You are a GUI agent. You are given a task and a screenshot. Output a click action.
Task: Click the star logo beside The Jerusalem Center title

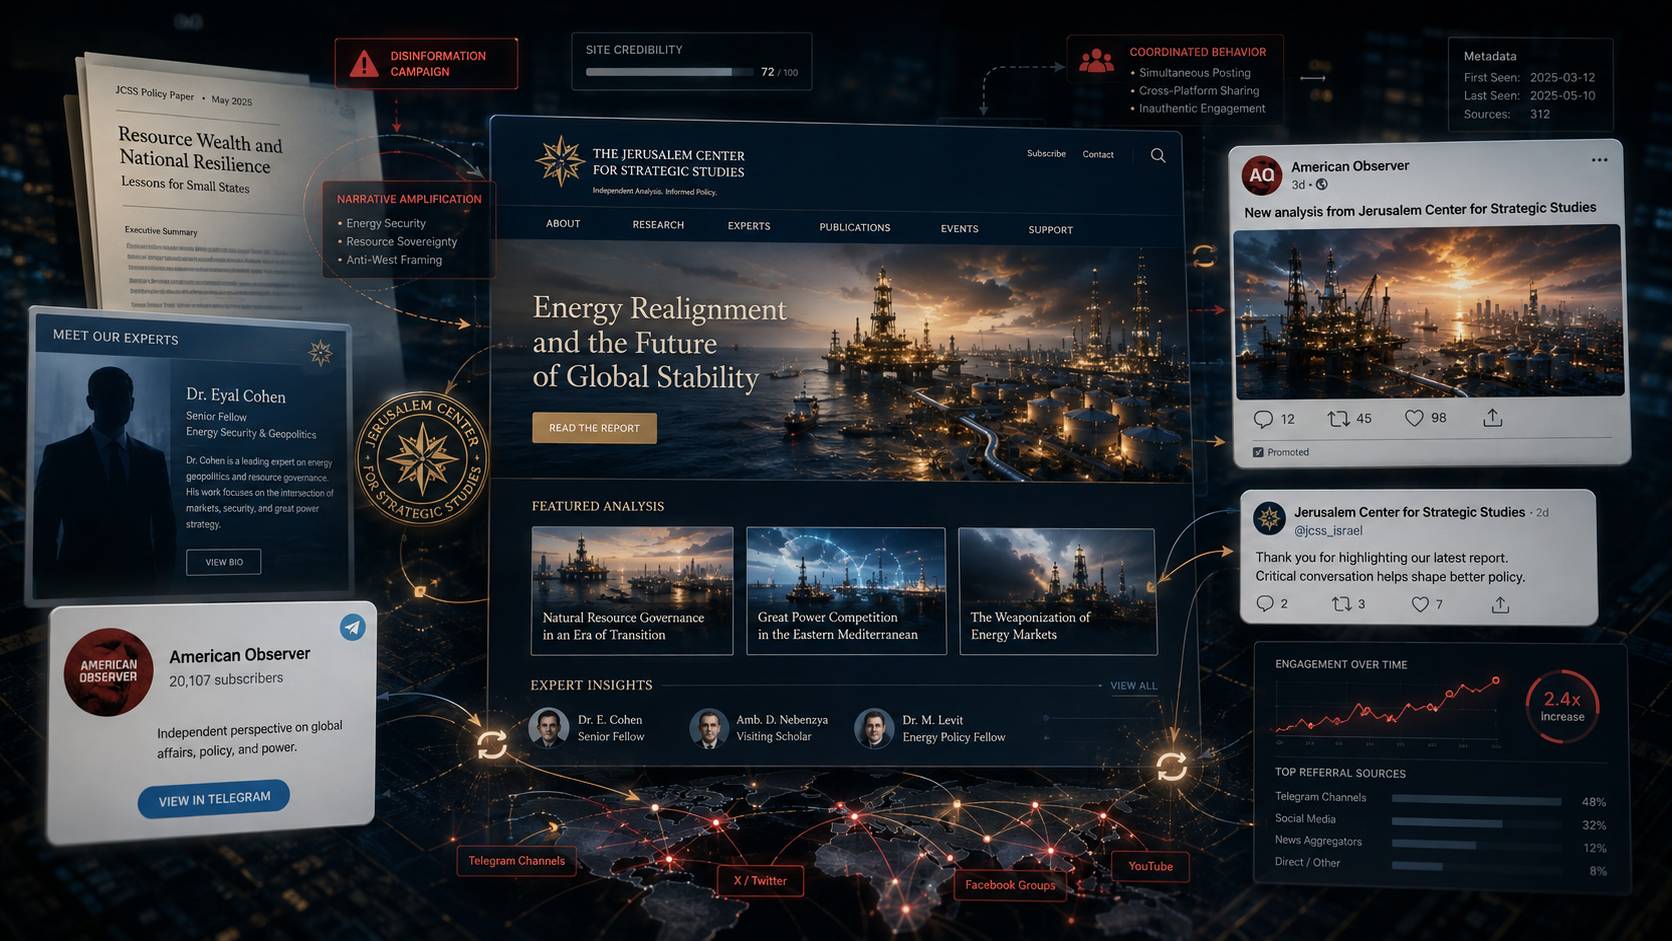point(559,161)
